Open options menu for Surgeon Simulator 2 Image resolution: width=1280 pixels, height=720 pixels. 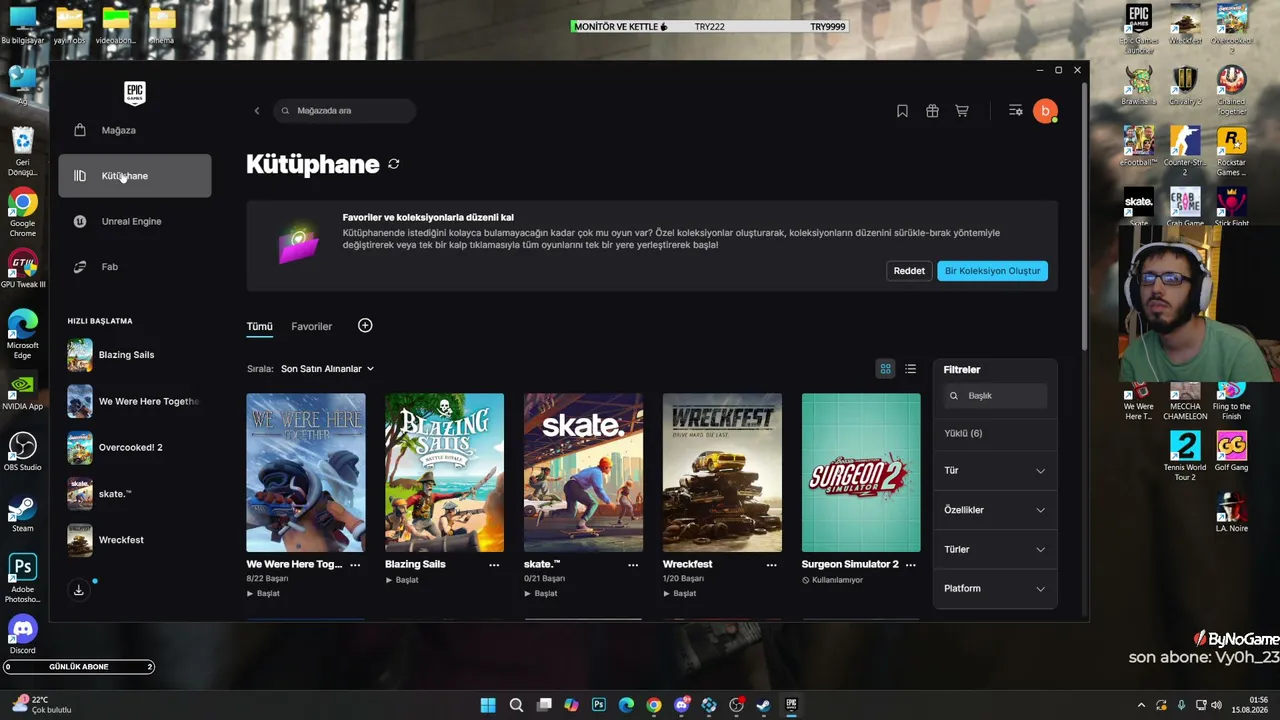click(x=910, y=565)
